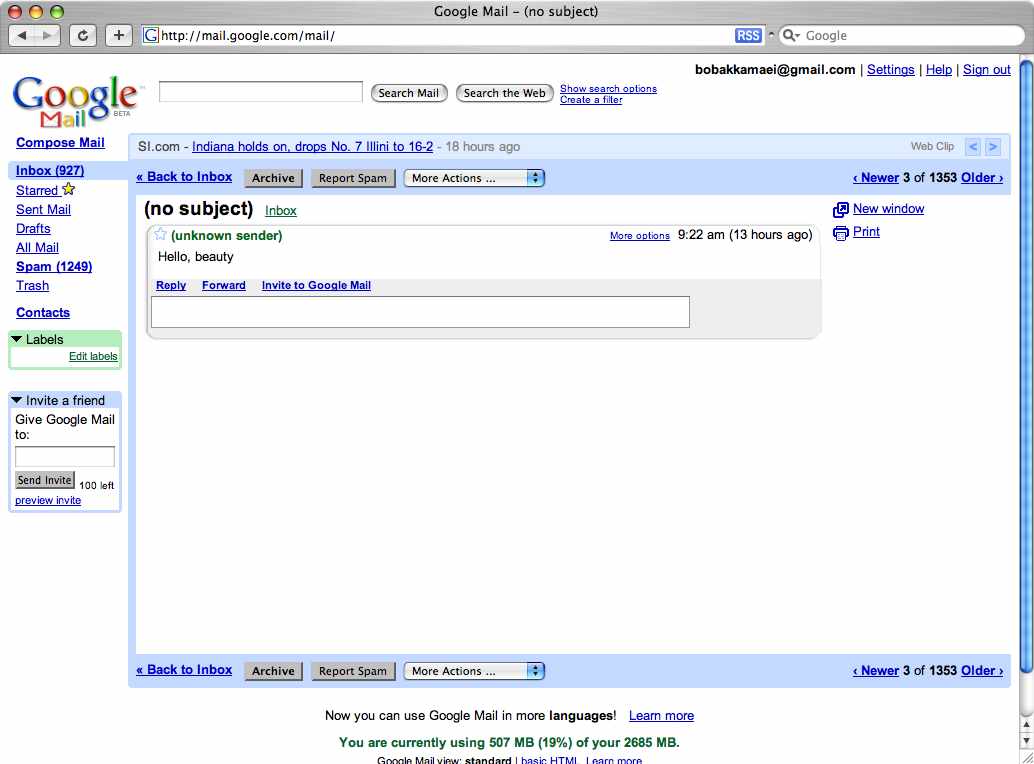Click the top Report Spam button

pos(353,178)
